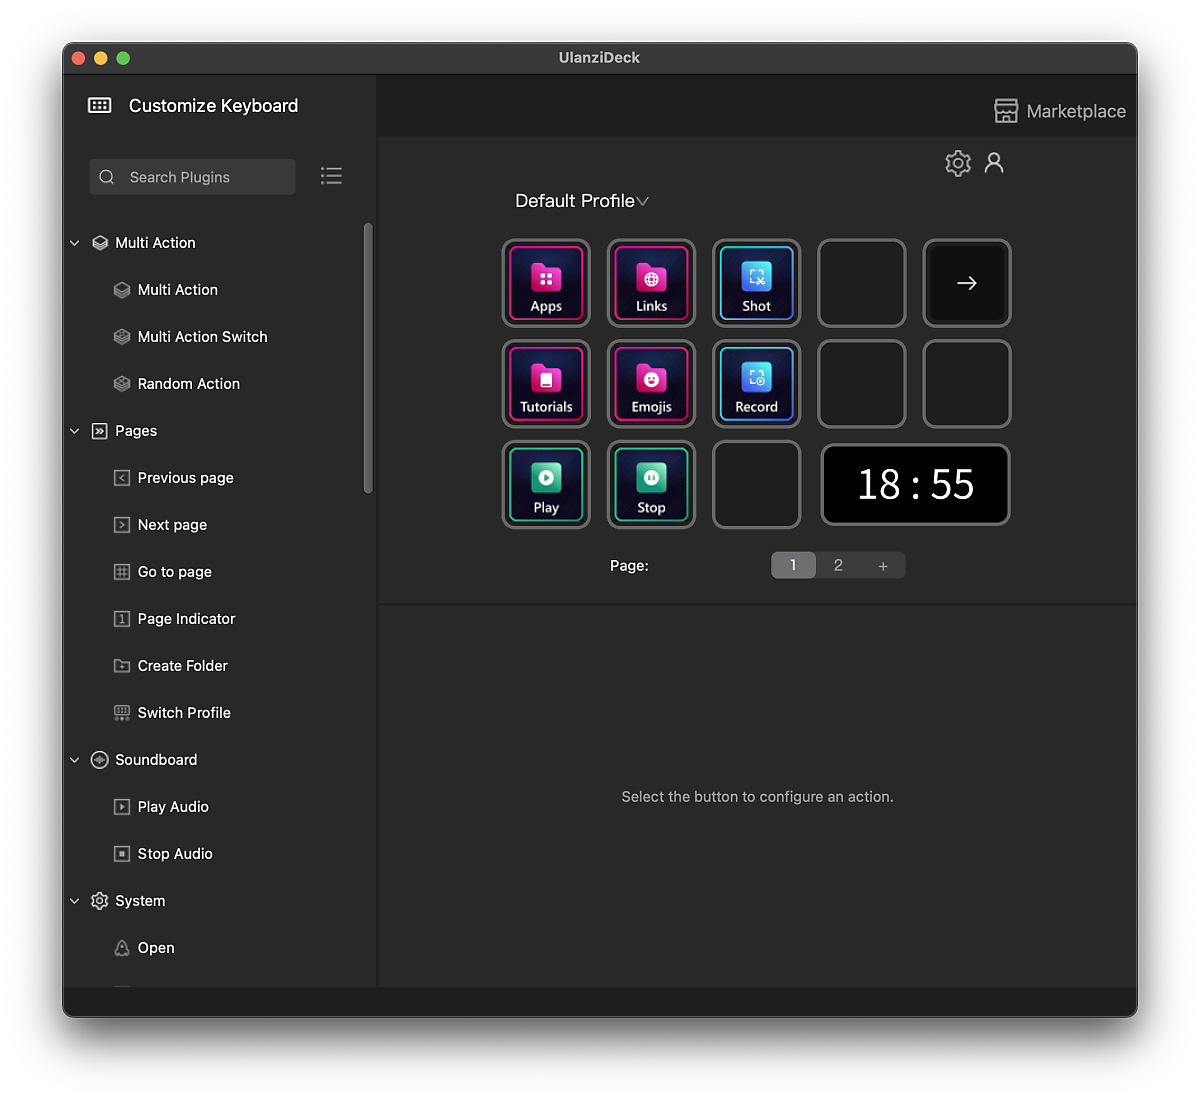Click the Switch Profile plugin icon

(x=122, y=713)
